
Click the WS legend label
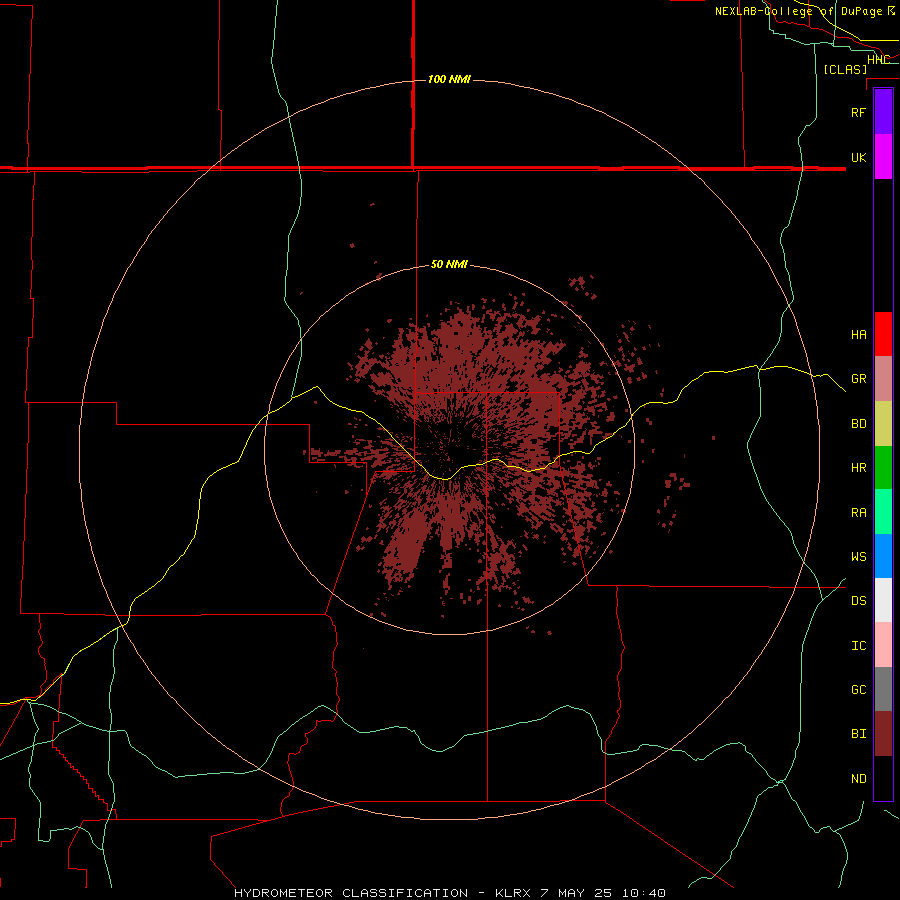pyautogui.click(x=858, y=556)
